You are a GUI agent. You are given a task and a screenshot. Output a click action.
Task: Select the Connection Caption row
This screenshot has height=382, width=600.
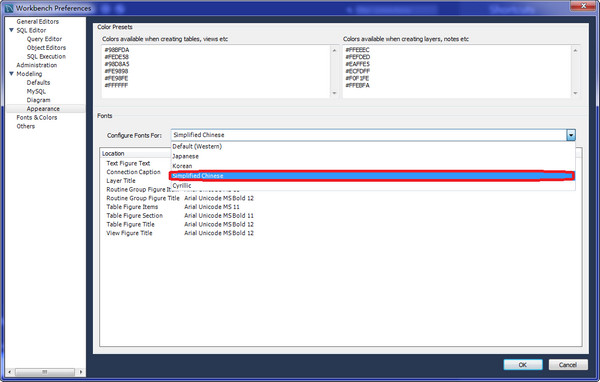pos(133,172)
